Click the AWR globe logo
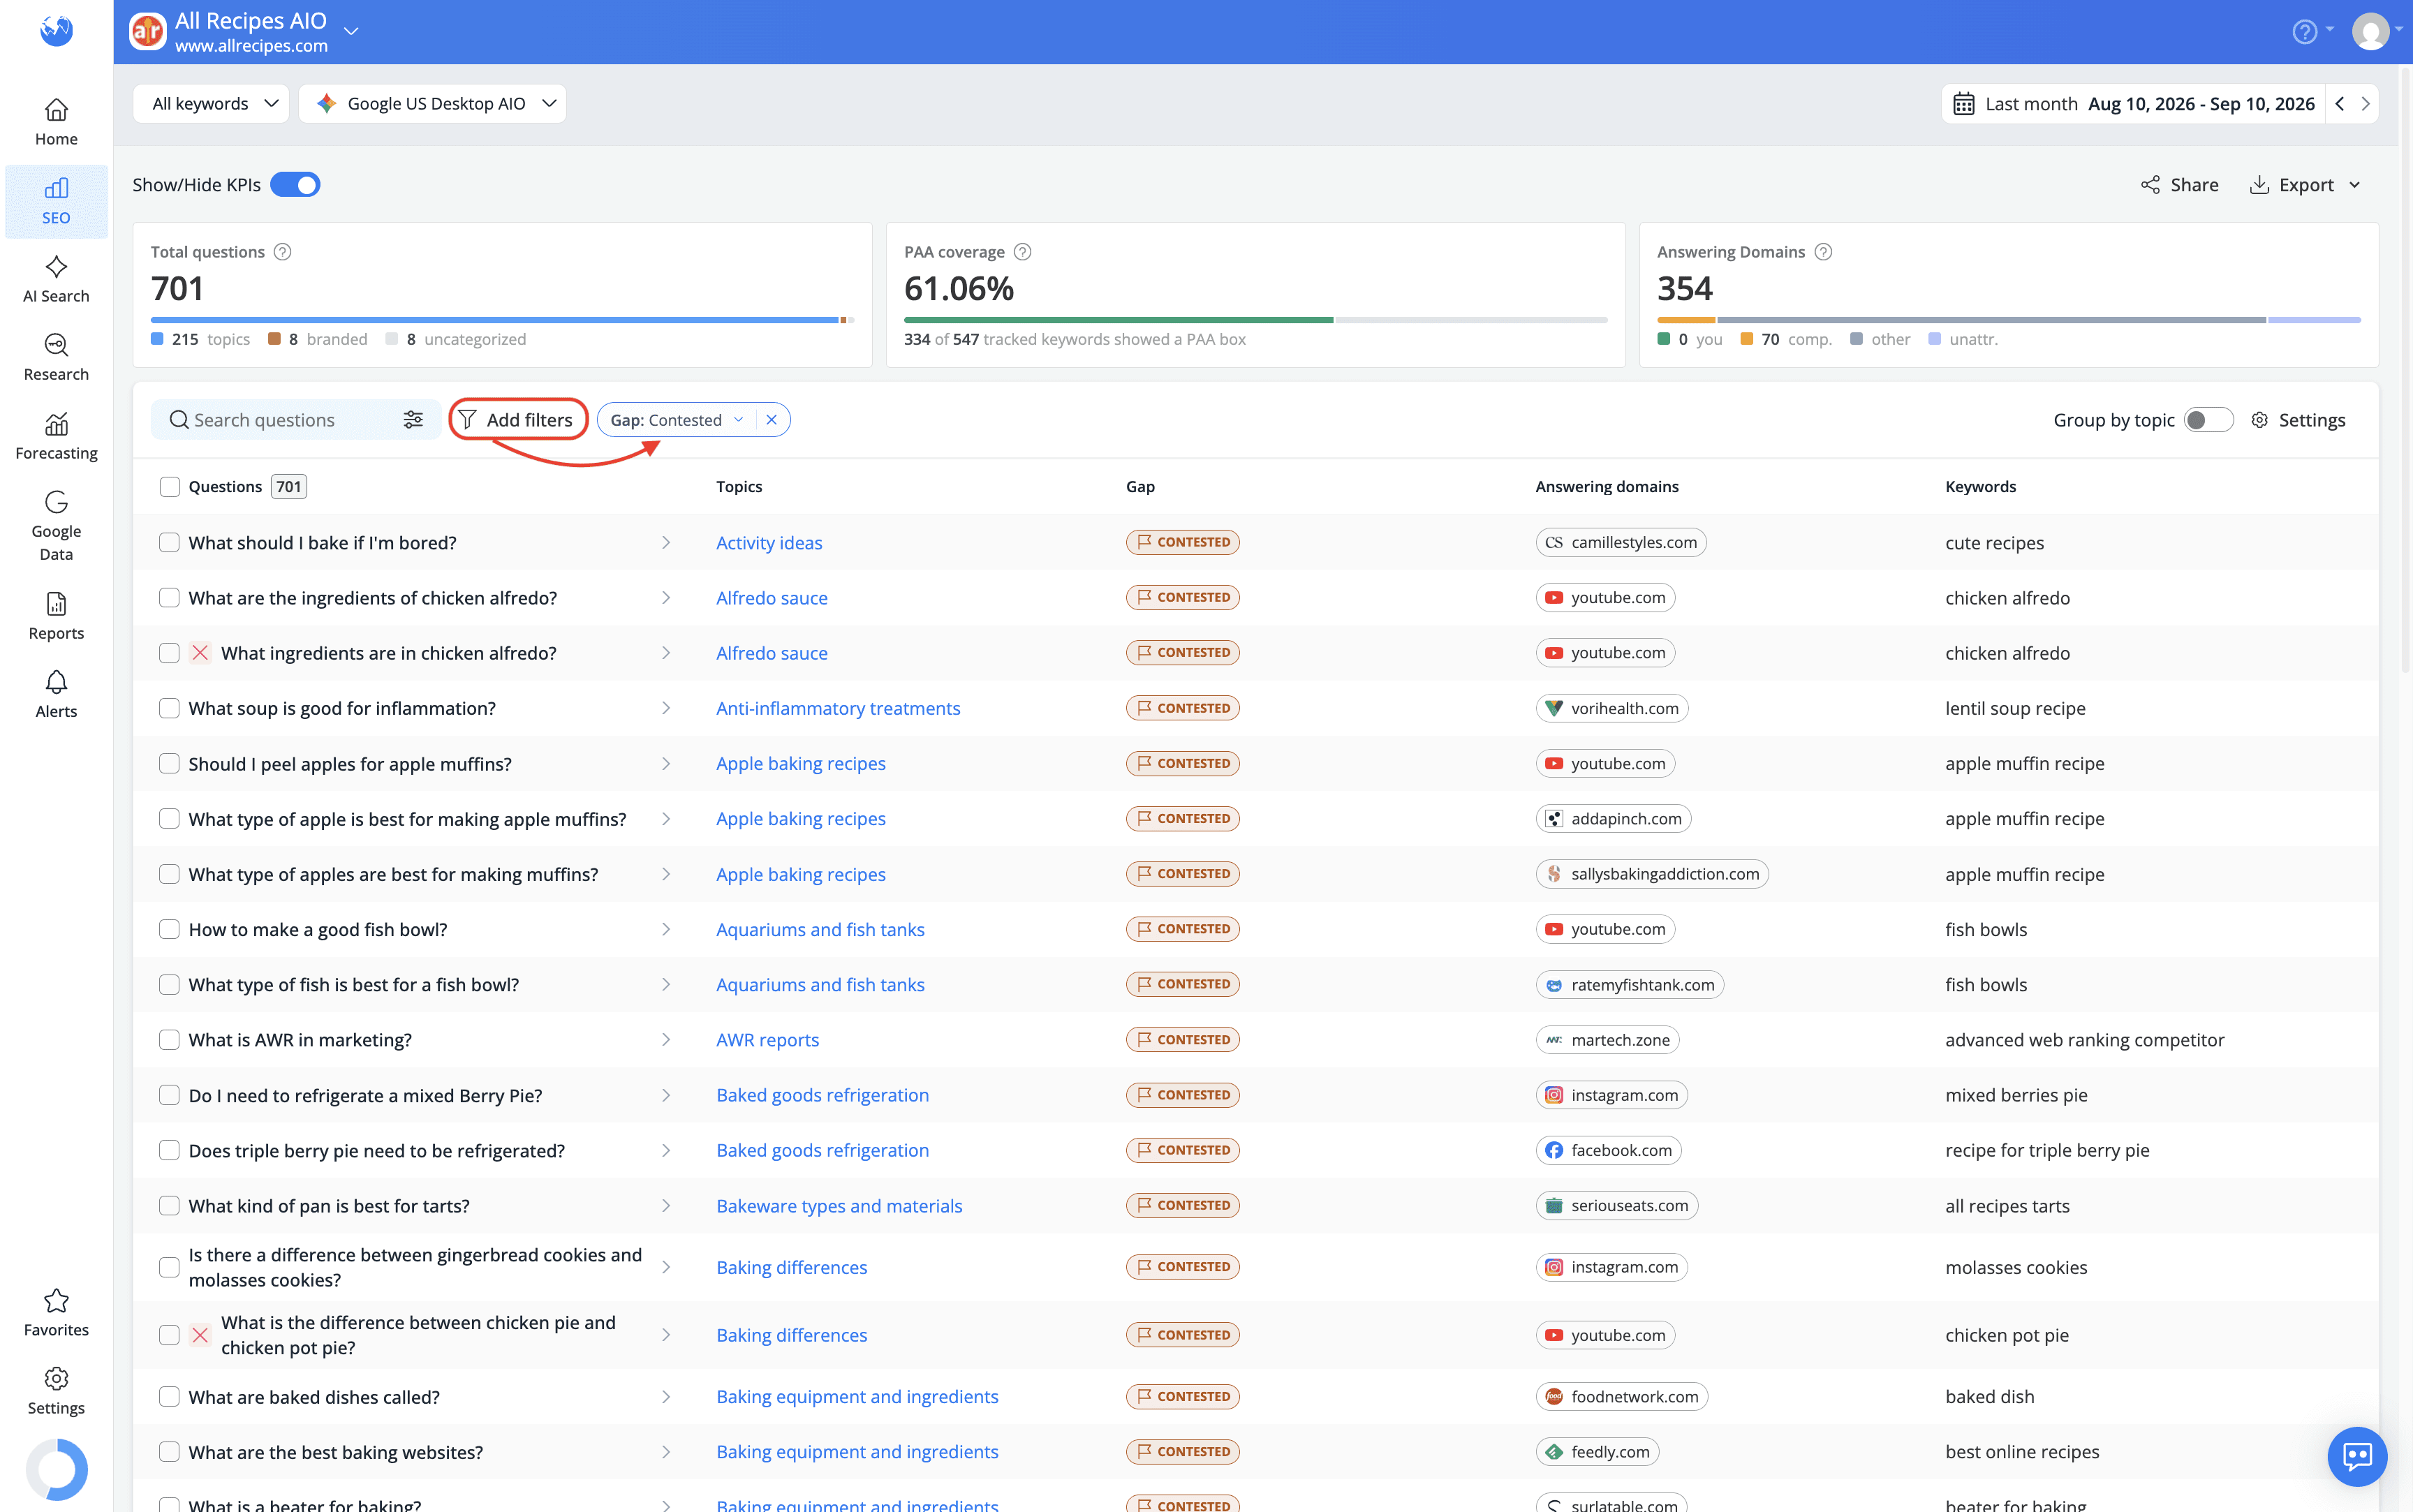This screenshot has height=1512, width=2413. (56, 30)
